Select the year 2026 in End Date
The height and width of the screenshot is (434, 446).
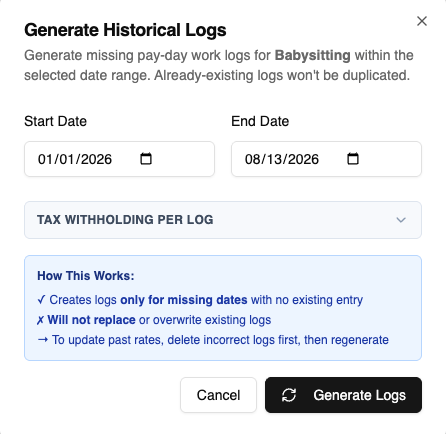click(303, 159)
